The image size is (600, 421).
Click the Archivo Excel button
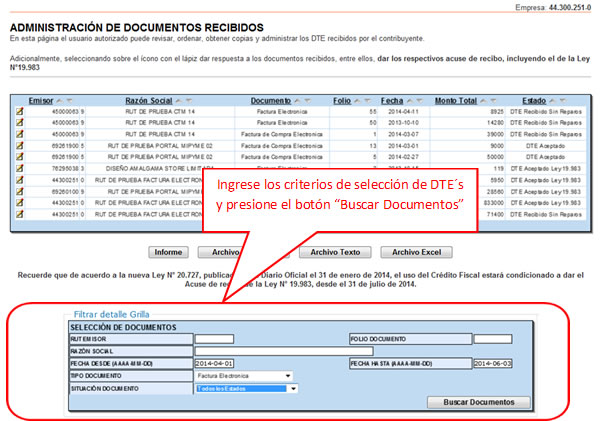click(x=417, y=252)
